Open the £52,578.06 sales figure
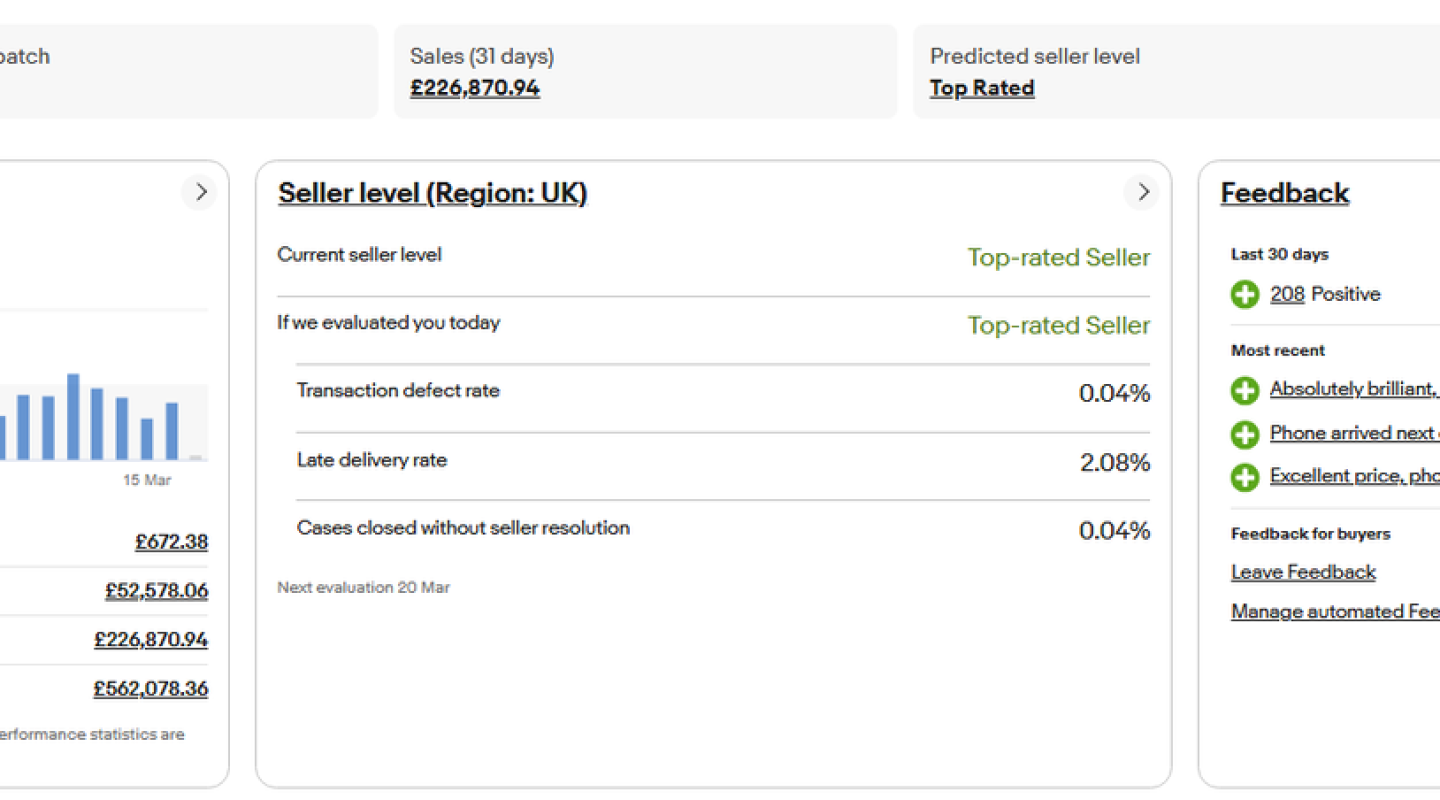Image resolution: width=1440 pixels, height=800 pixels. [157, 591]
